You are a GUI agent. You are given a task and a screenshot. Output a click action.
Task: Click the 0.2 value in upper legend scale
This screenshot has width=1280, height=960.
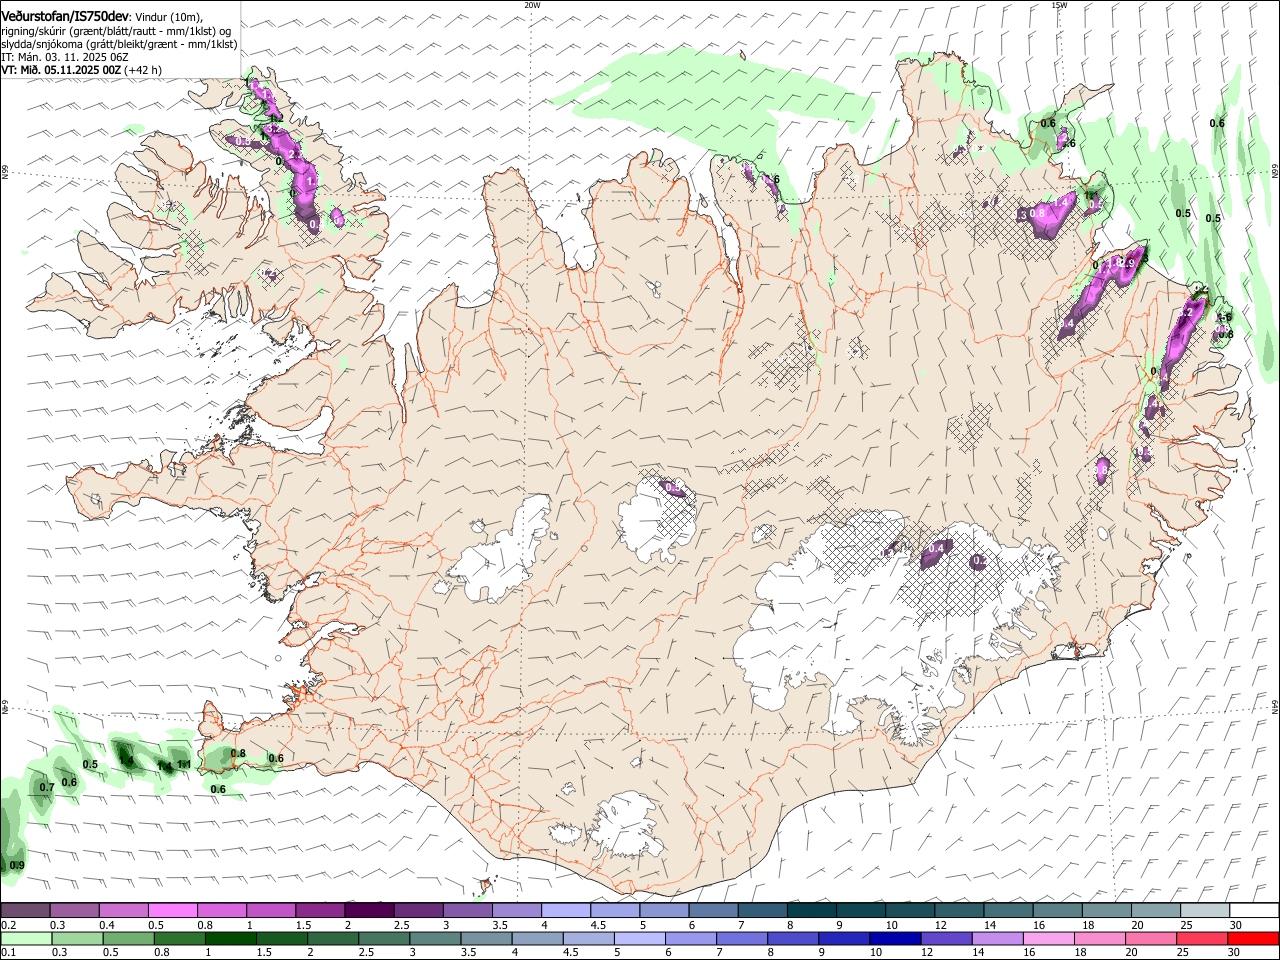click(x=8, y=925)
